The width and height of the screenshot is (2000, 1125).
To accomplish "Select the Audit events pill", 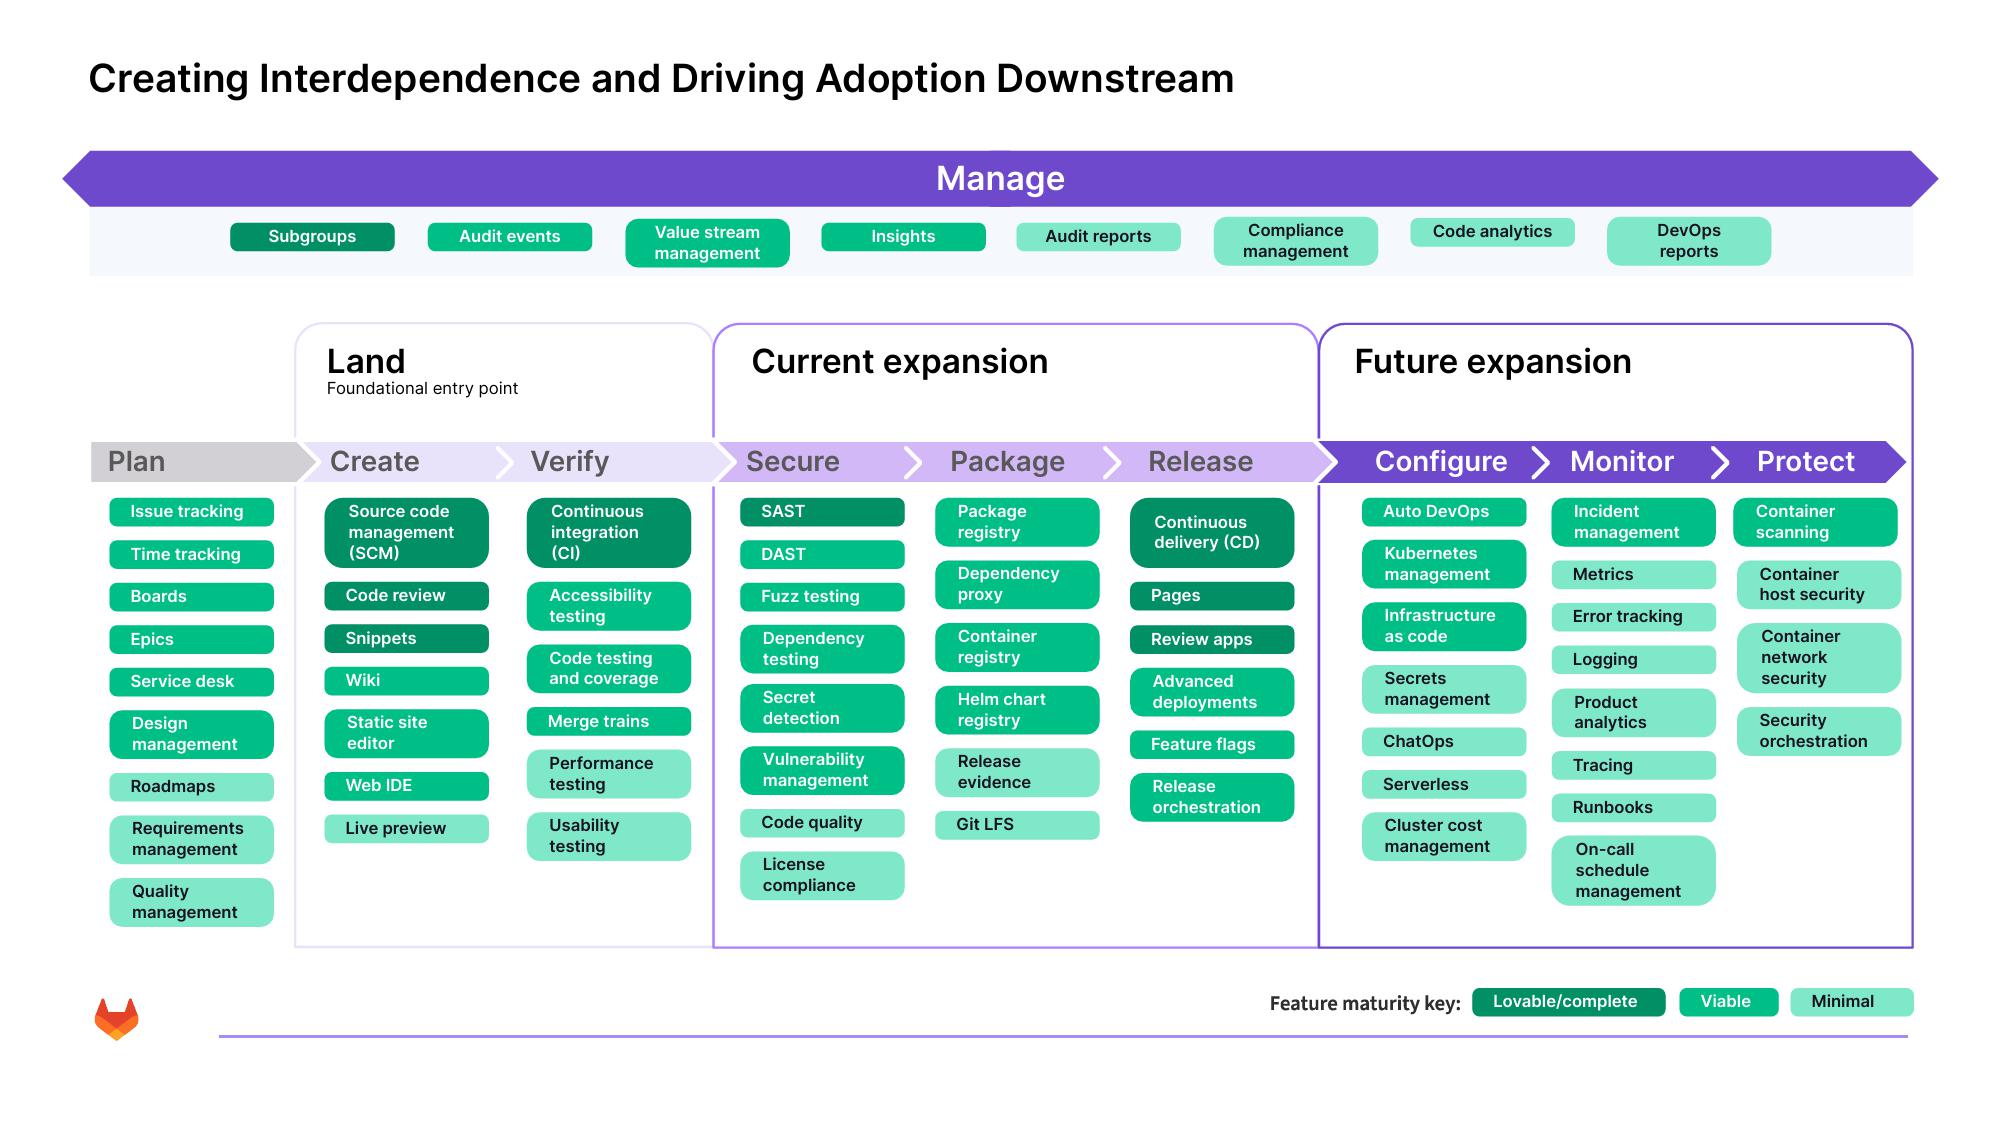I will click(x=510, y=237).
